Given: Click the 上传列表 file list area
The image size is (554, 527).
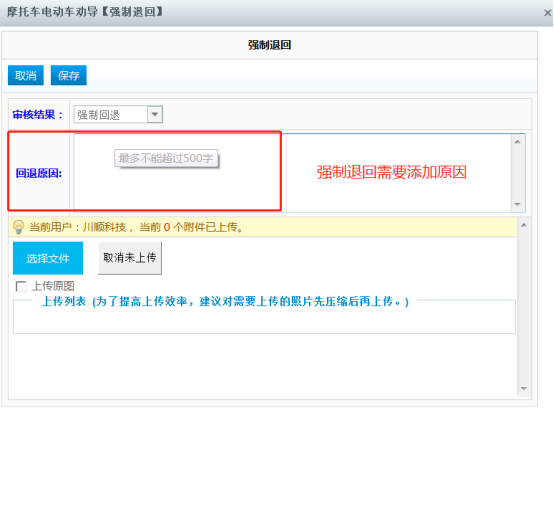Looking at the screenshot, I should coord(264,316).
